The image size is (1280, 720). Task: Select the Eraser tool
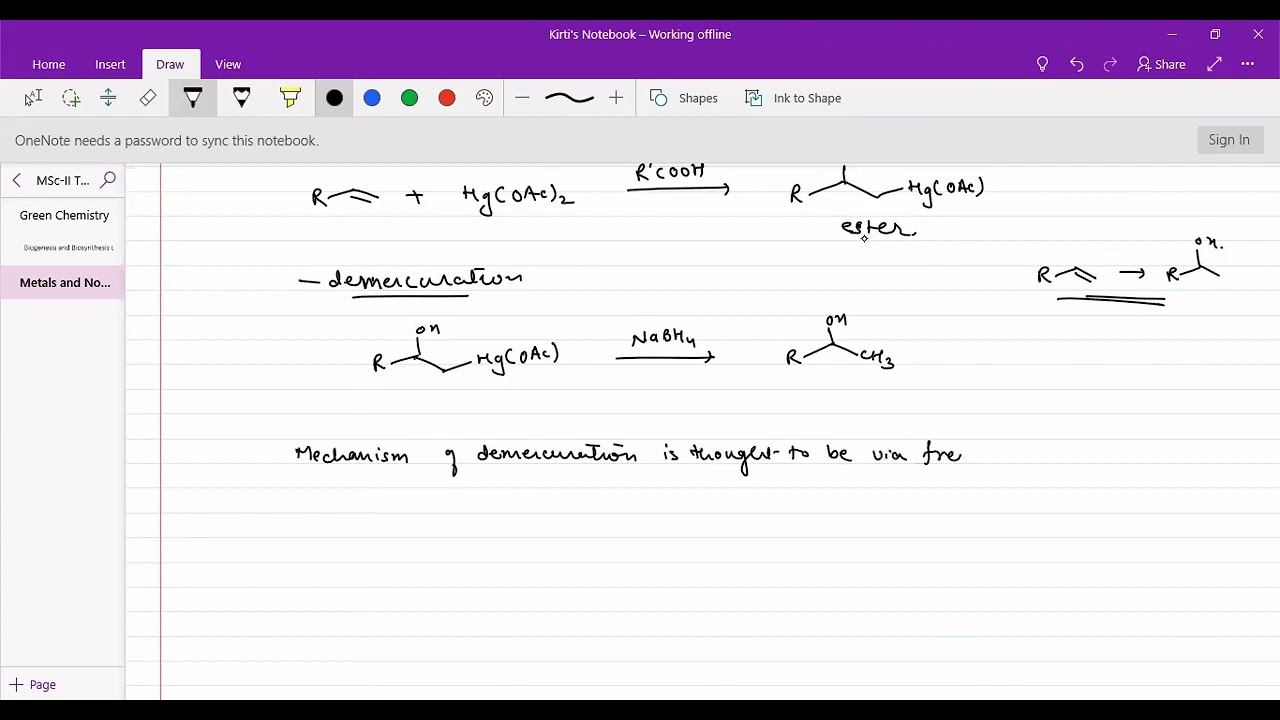click(x=148, y=98)
